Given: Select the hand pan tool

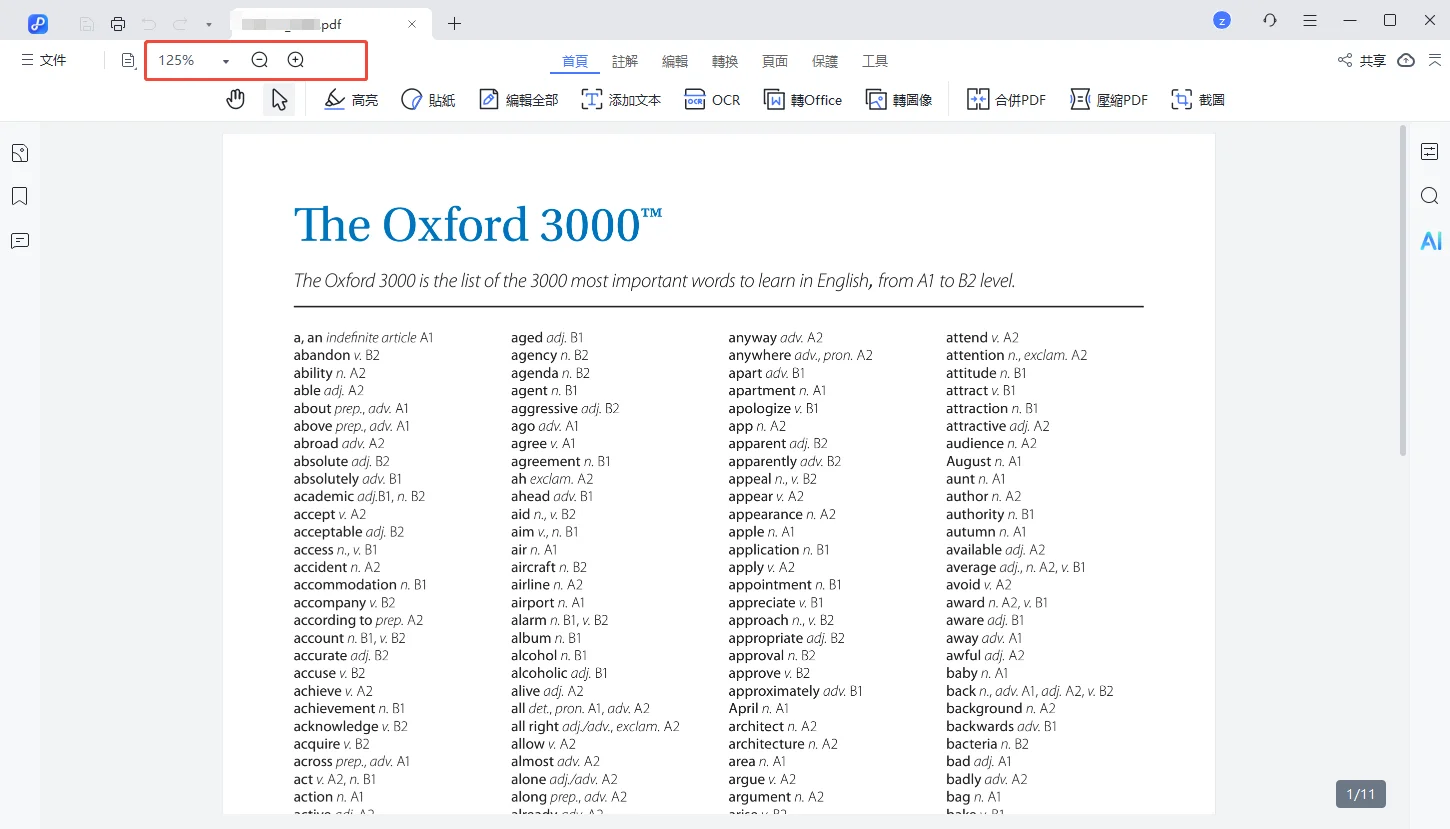Looking at the screenshot, I should point(236,99).
